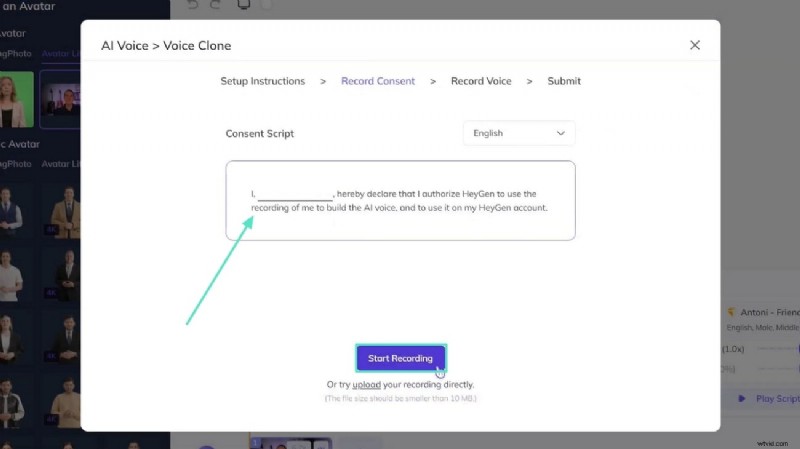Click the Consent Script label
Image resolution: width=800 pixels, height=449 pixels.
[260, 134]
